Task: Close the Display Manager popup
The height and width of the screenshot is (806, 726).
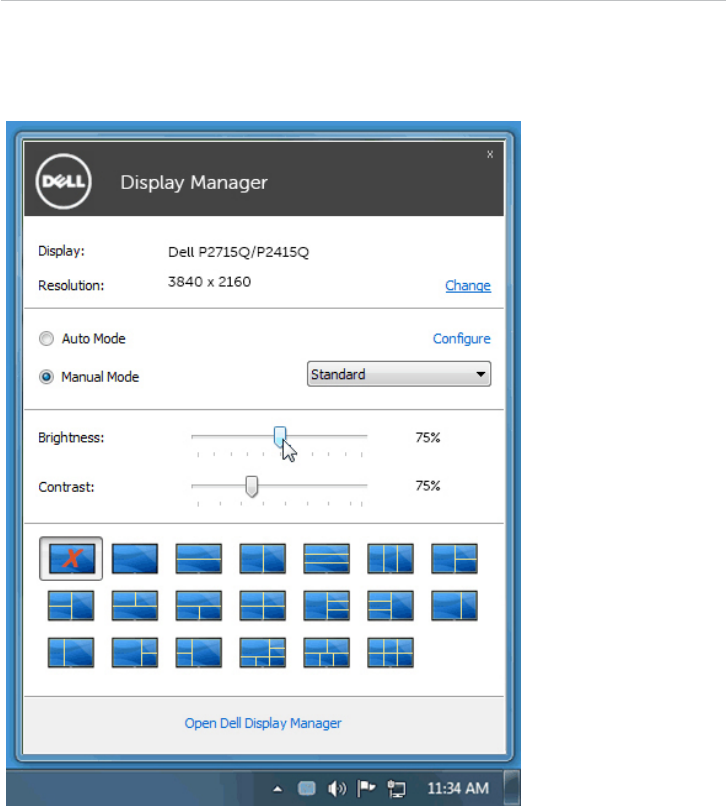Action: [x=490, y=154]
